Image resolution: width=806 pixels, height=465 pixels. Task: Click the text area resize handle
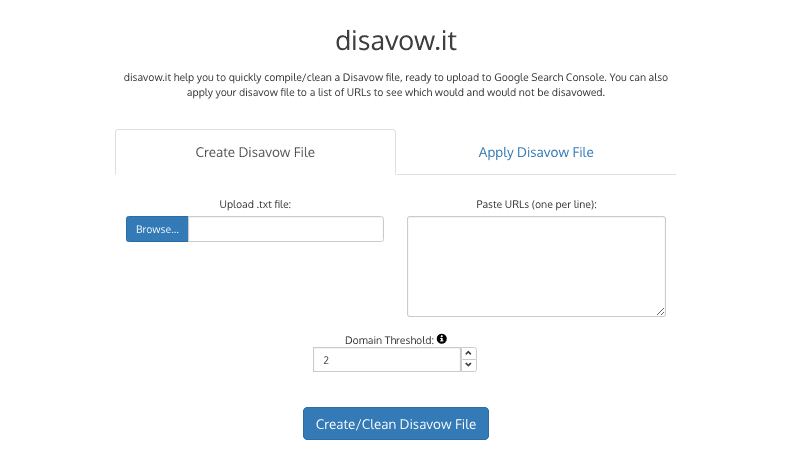pos(661,312)
